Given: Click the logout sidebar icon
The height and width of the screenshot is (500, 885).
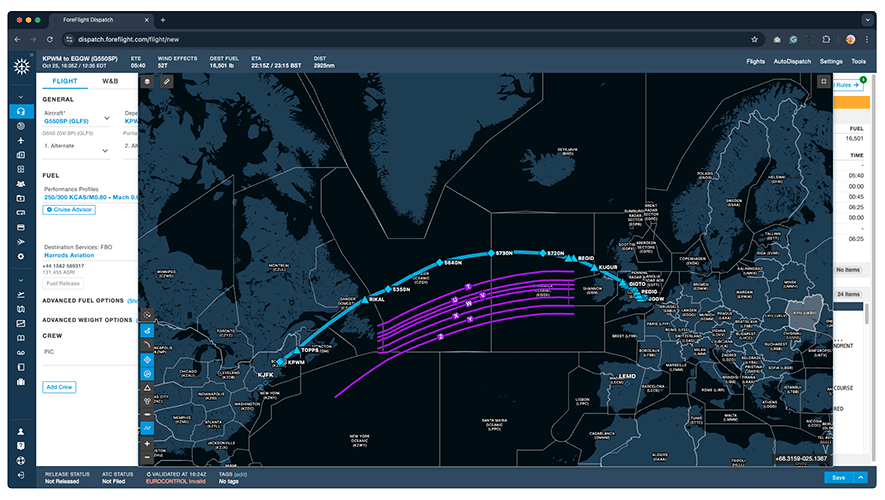Looking at the screenshot, I should coord(21,475).
